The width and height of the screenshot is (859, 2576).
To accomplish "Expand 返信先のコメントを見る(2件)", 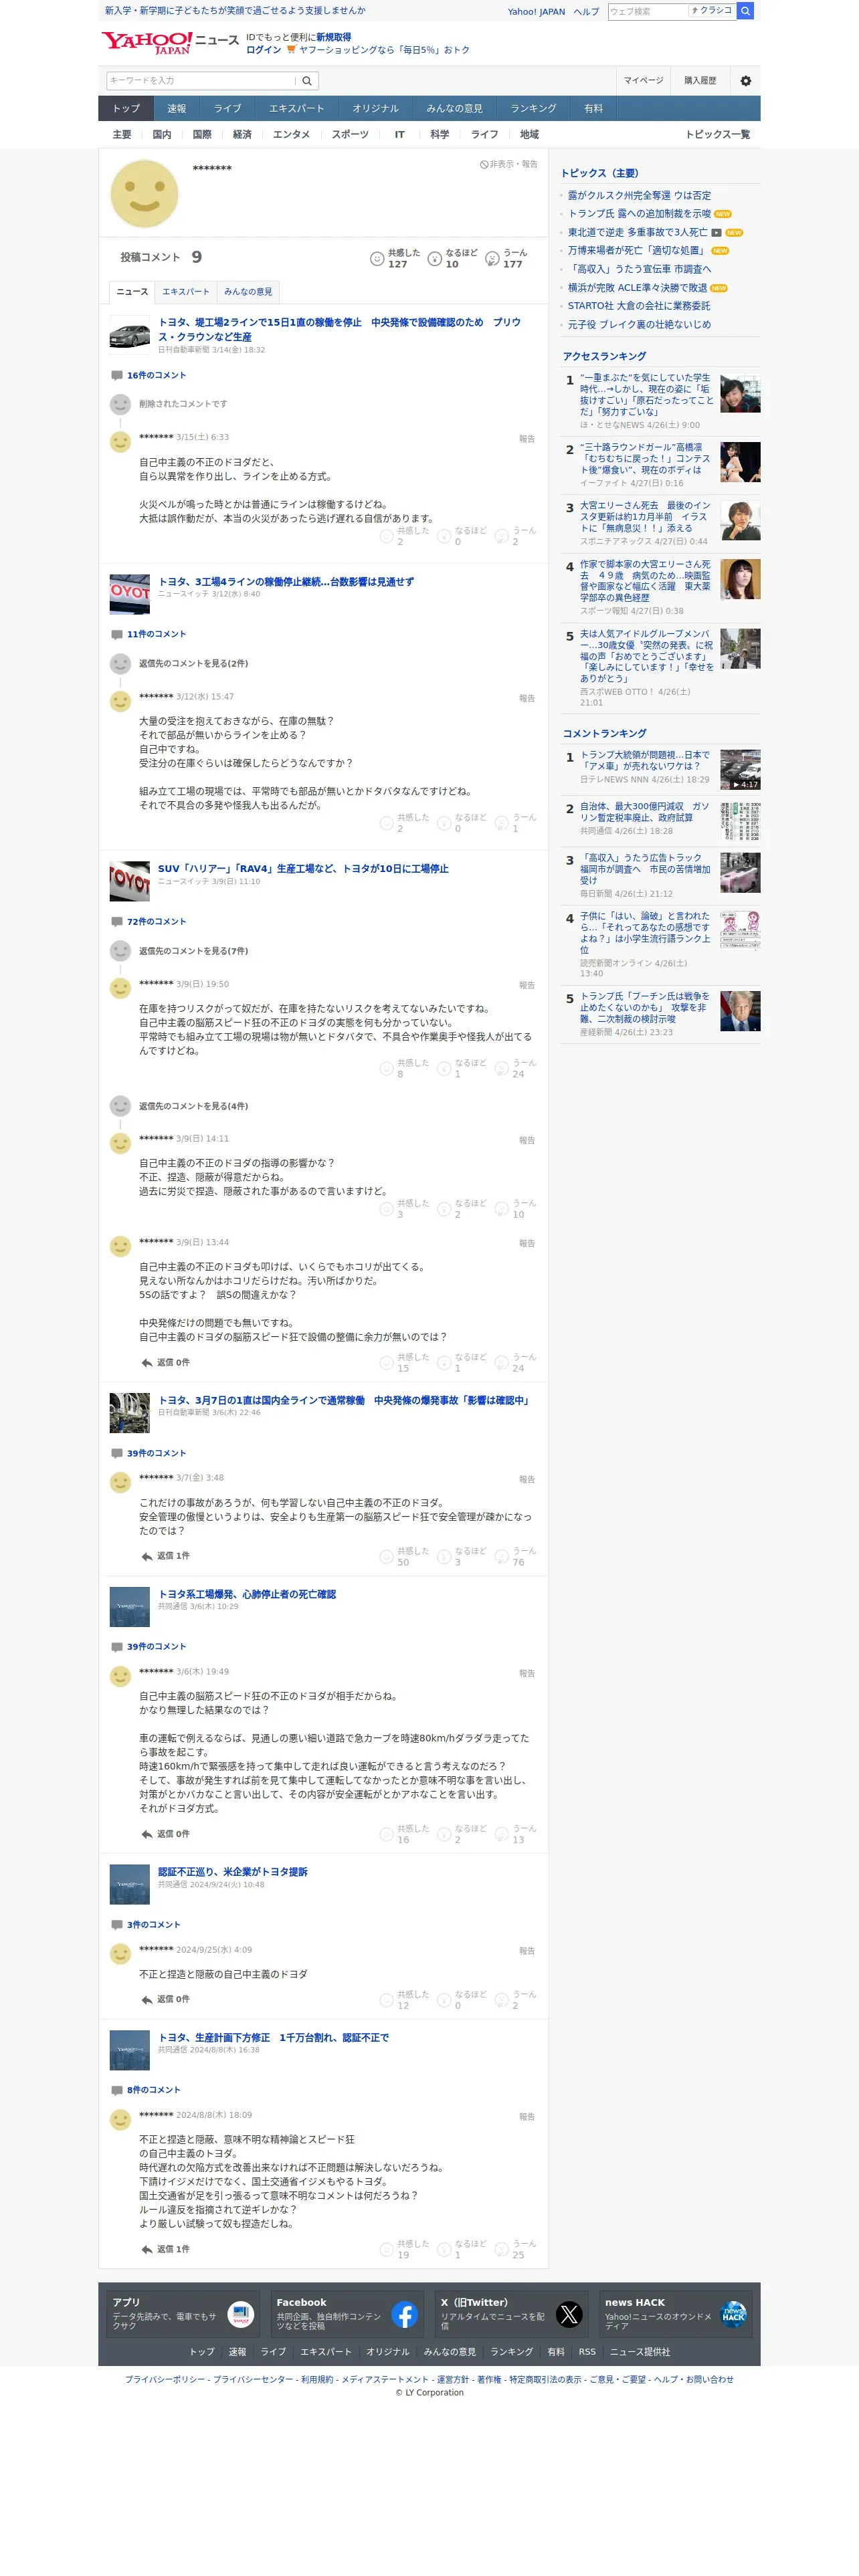I will coord(193,664).
